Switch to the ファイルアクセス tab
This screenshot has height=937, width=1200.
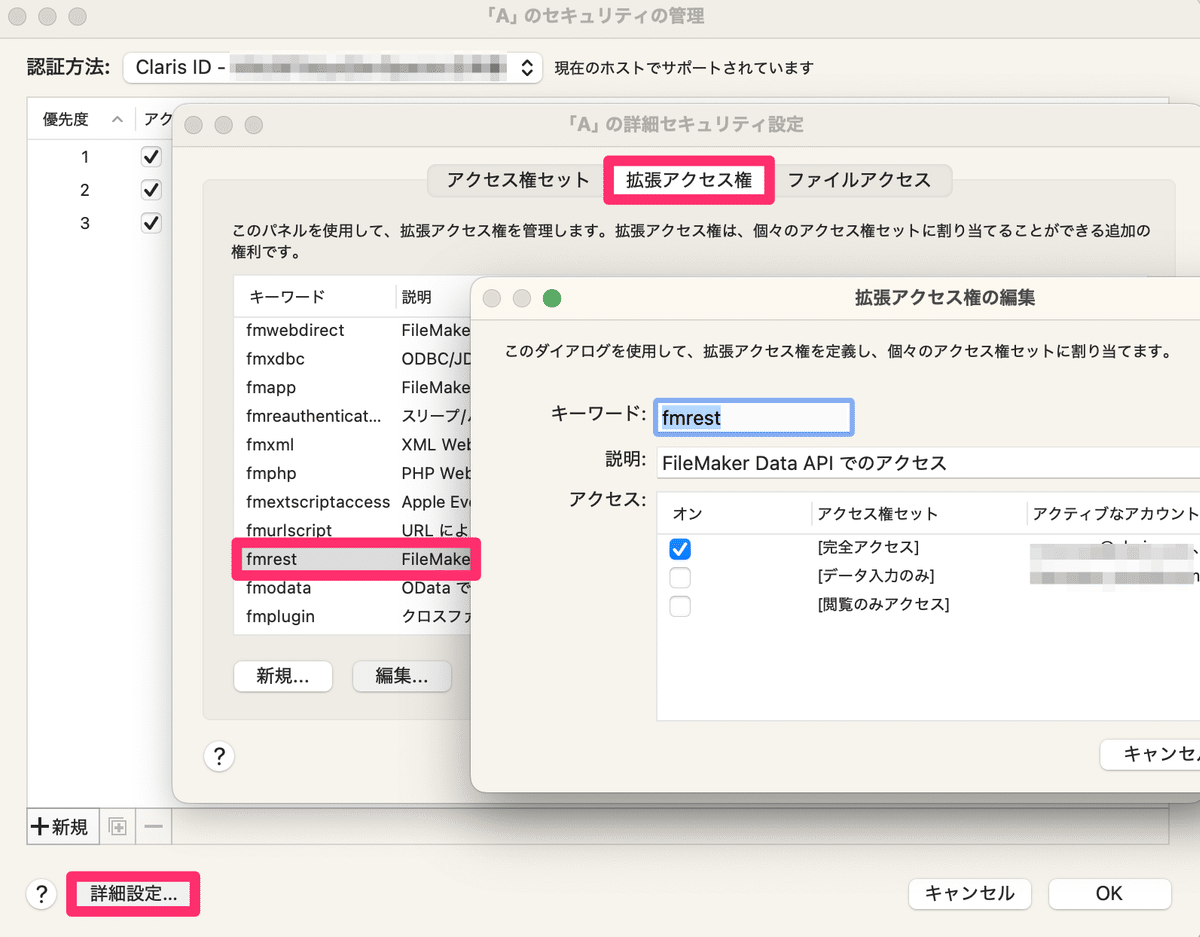[x=862, y=180]
